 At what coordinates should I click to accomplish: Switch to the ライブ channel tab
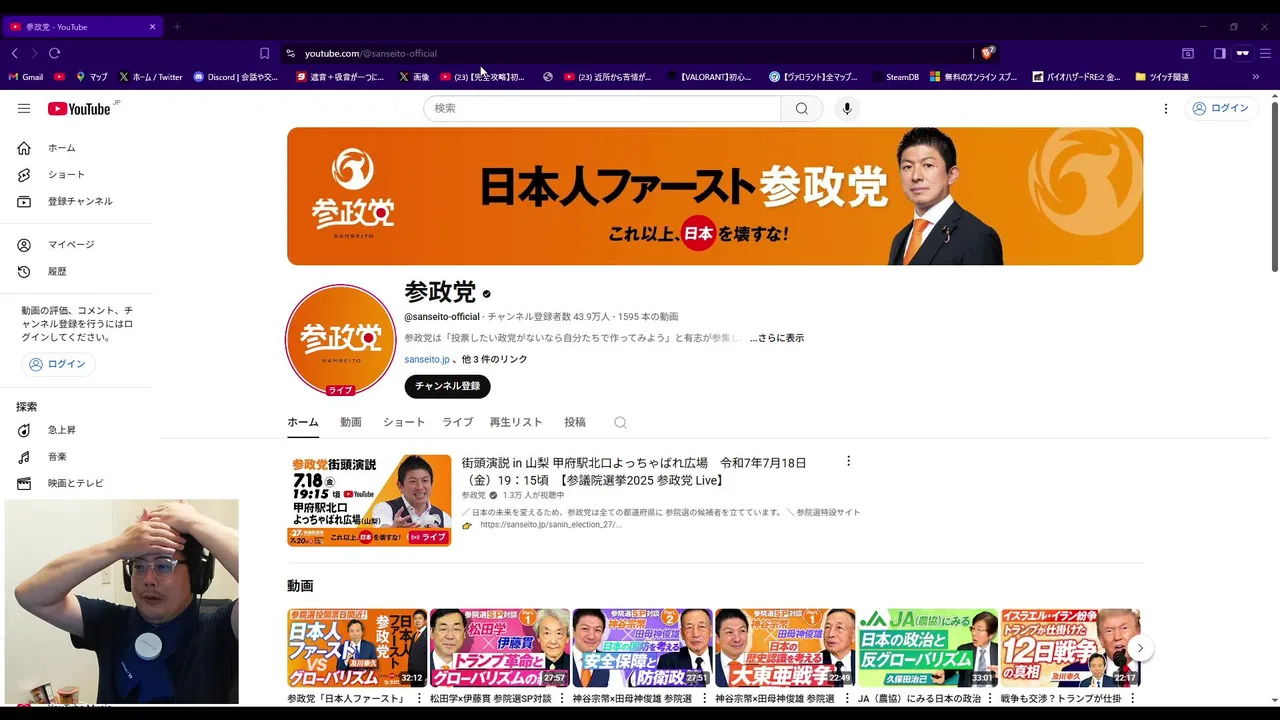(x=458, y=422)
